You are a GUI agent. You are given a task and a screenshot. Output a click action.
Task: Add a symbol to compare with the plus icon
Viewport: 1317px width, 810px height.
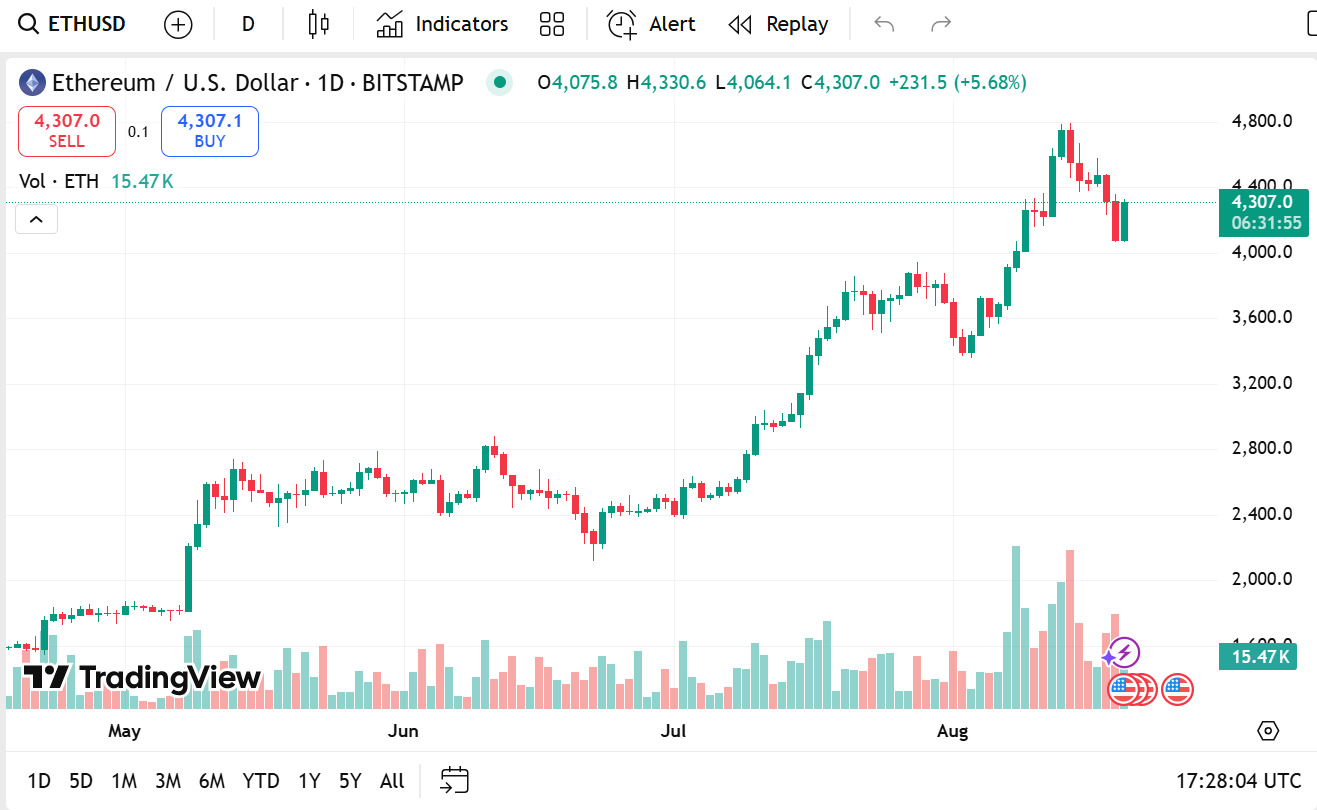(x=178, y=24)
